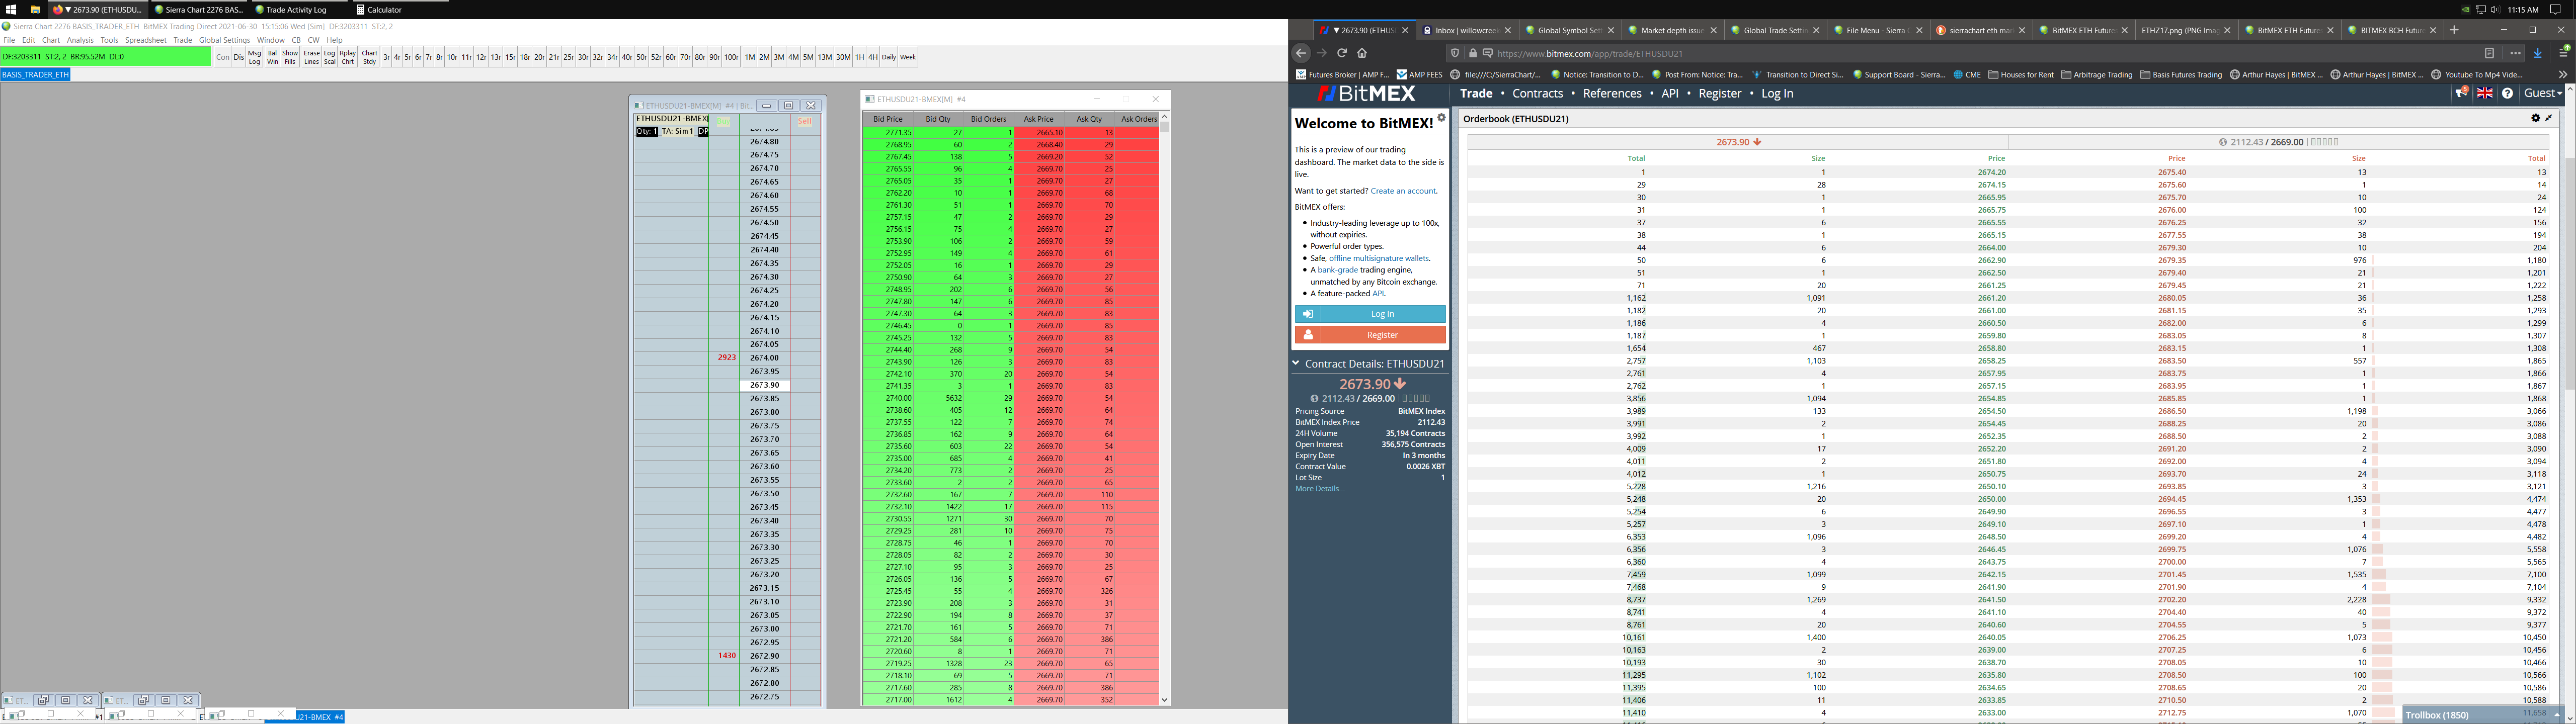This screenshot has height=724, width=2576.
Task: Toggle Log Scal toolbar button
Action: coord(329,57)
